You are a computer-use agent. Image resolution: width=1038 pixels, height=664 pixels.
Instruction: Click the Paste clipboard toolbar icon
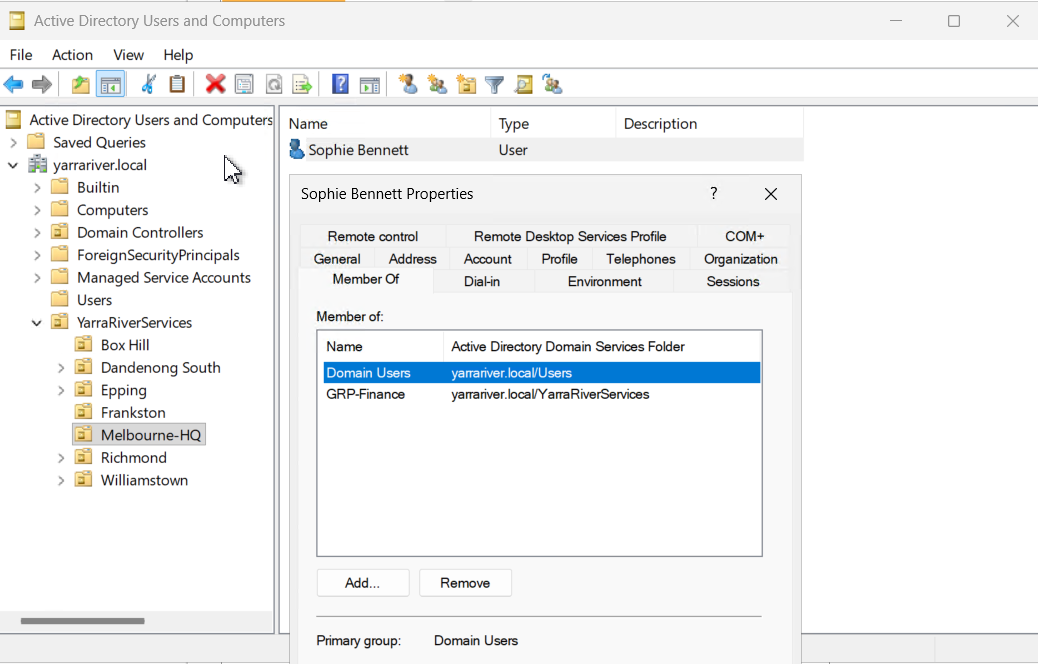pyautogui.click(x=177, y=84)
